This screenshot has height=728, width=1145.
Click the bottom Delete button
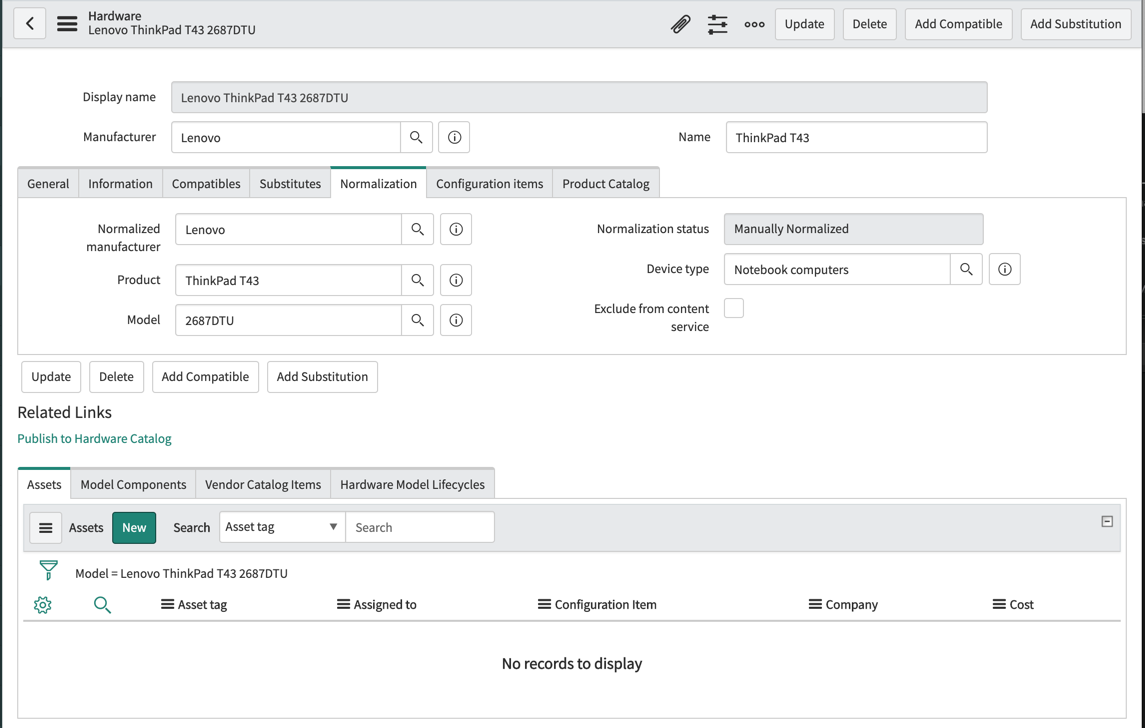point(116,377)
